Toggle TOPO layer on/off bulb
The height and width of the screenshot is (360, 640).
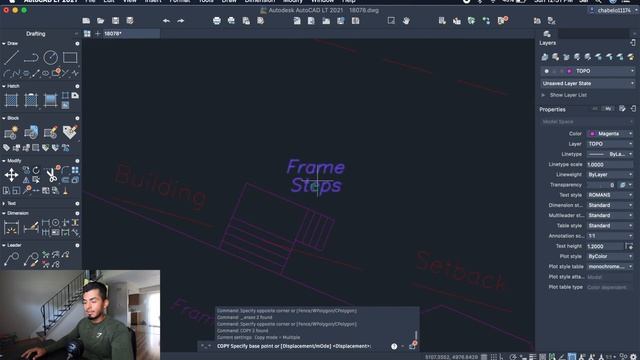547,71
